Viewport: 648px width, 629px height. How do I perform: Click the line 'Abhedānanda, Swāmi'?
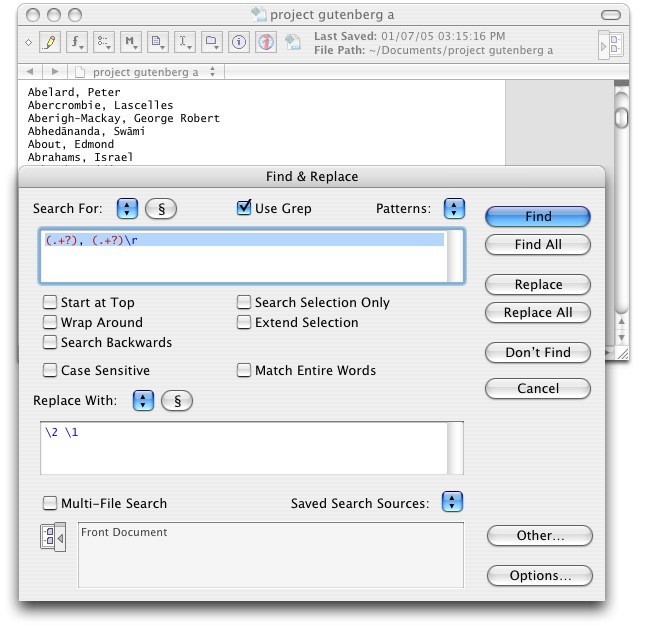pos(86,131)
